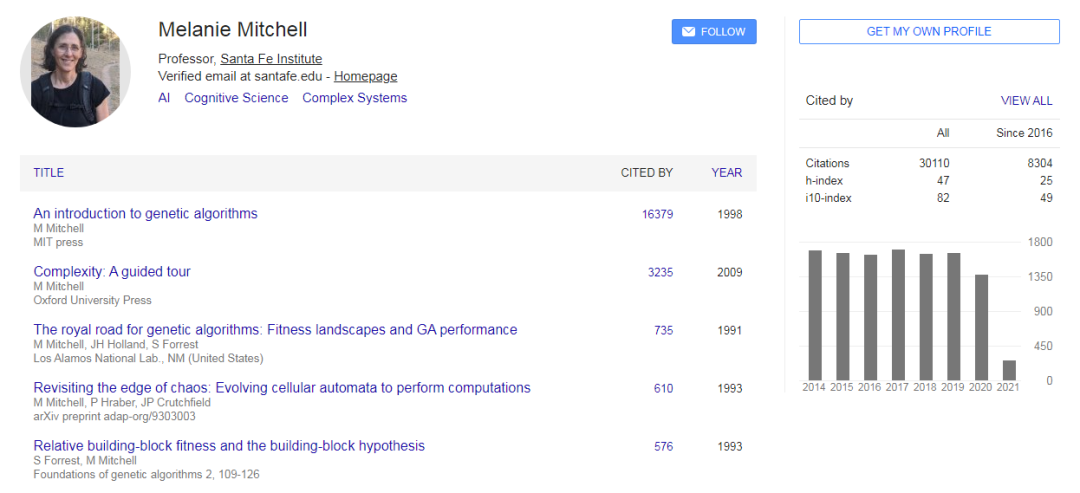Open 'Complexity: A guided tour' paper

point(112,271)
